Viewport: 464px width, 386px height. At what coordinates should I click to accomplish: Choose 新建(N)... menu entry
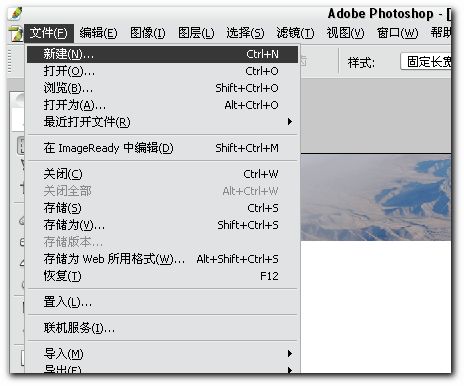162,54
